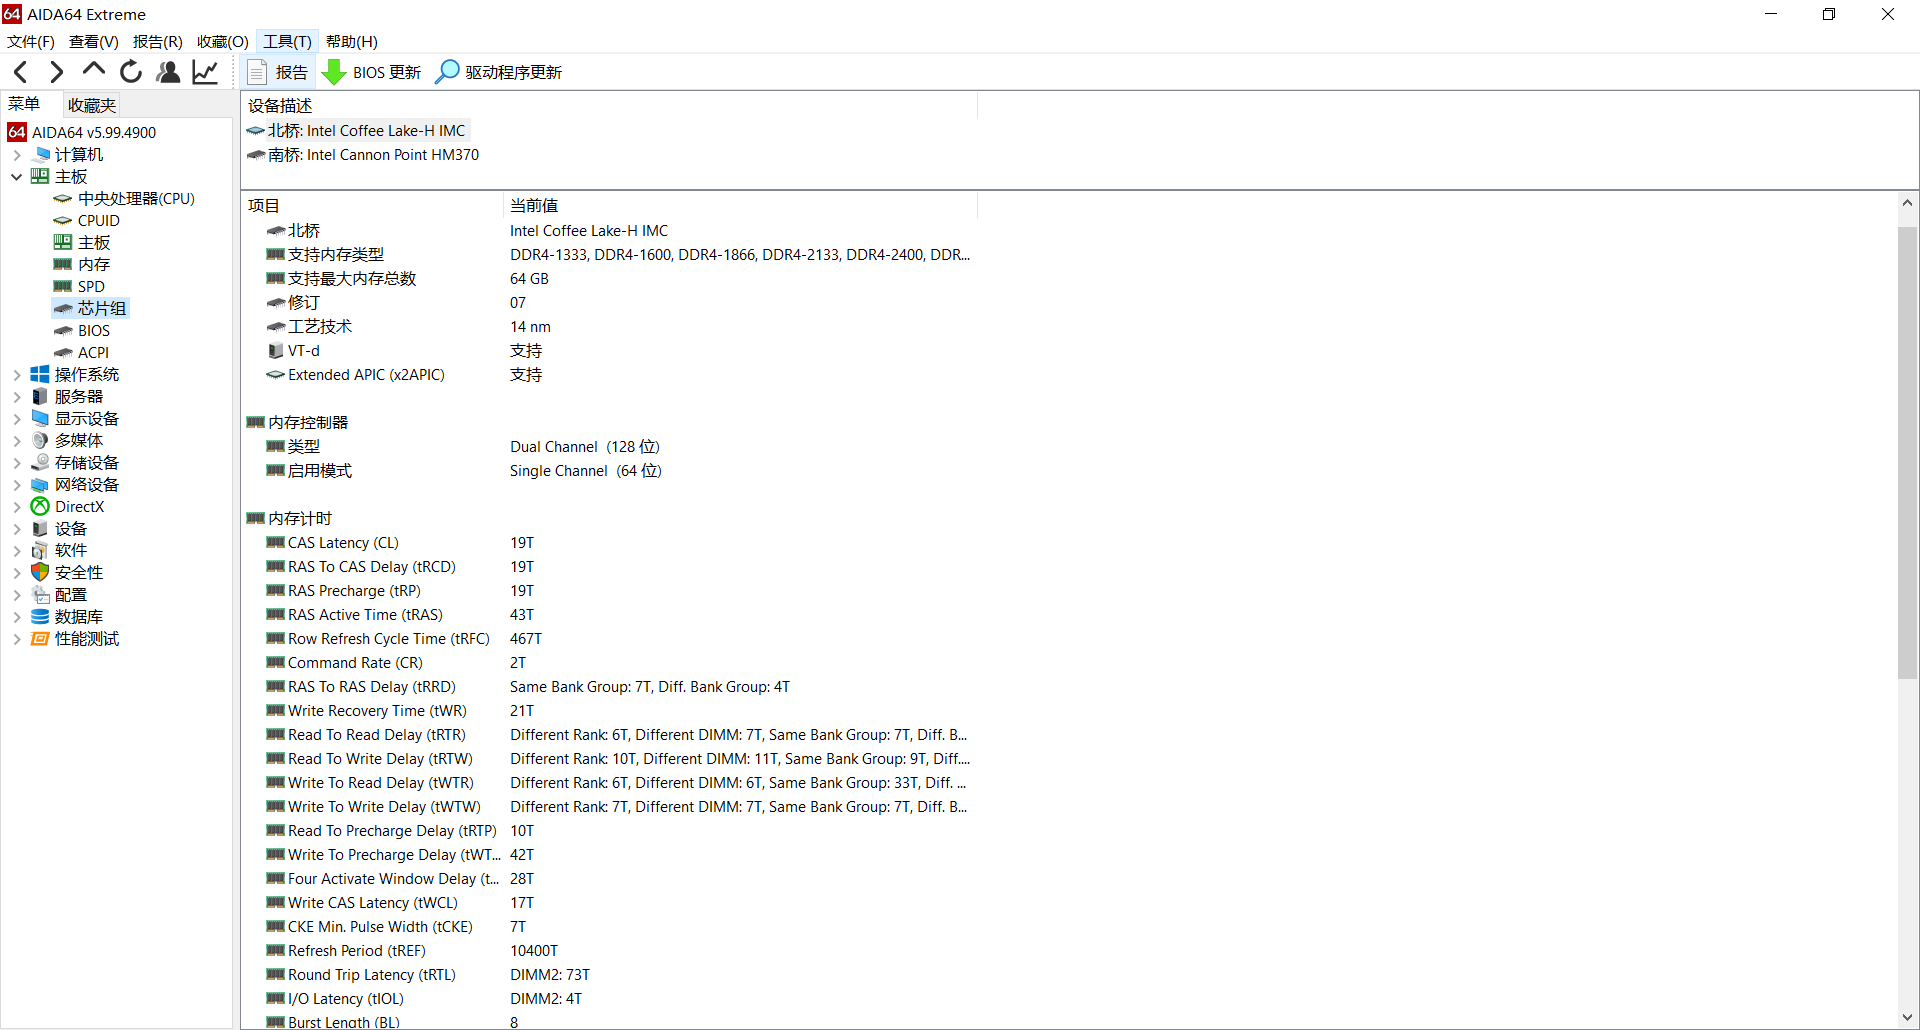Expand the 网络设备 tree node
The image size is (1920, 1030).
[x=16, y=485]
